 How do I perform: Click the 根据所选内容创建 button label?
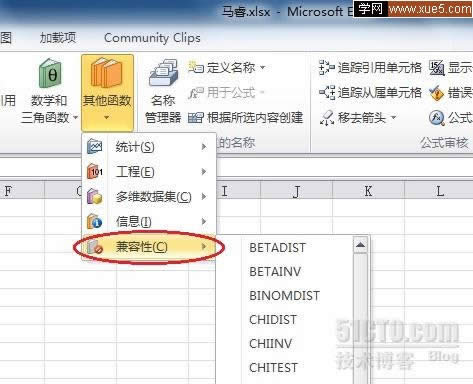tap(255, 118)
